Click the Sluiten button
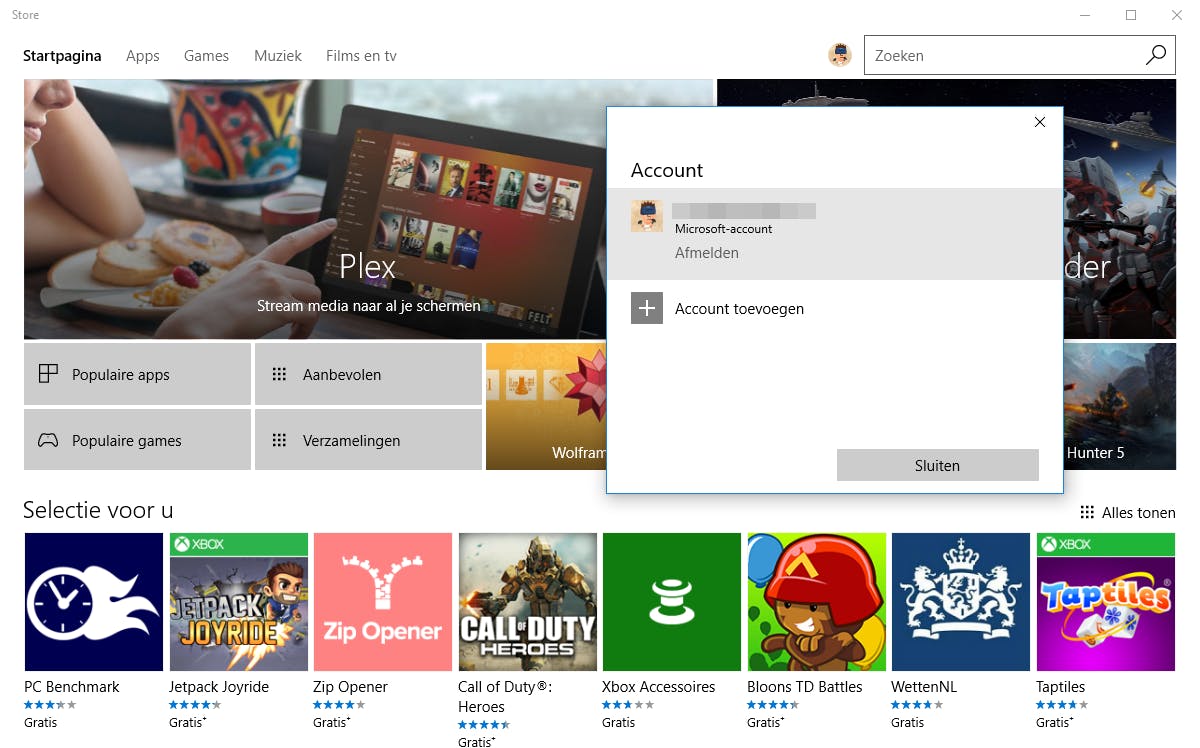 937,465
